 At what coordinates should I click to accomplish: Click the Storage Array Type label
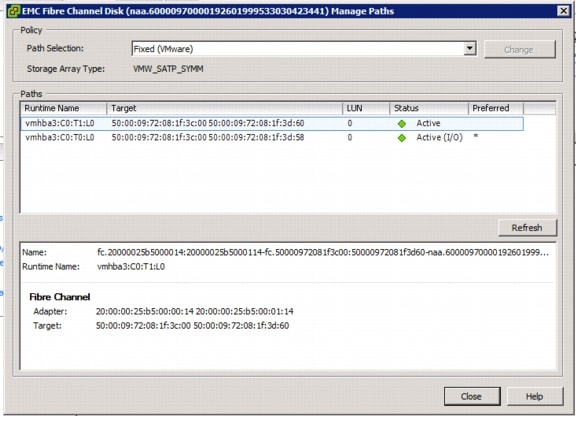(x=66, y=69)
